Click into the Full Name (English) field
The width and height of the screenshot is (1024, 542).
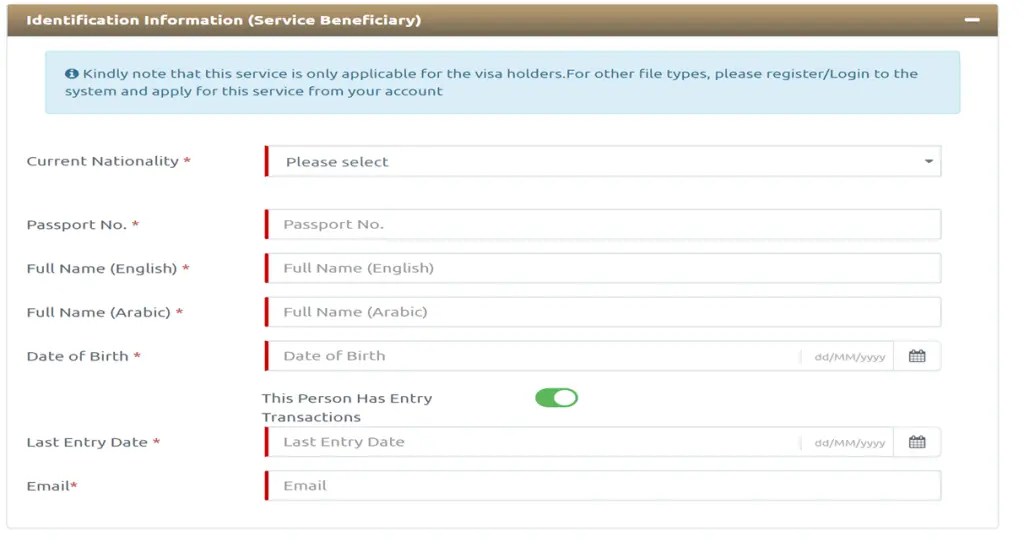[603, 268]
